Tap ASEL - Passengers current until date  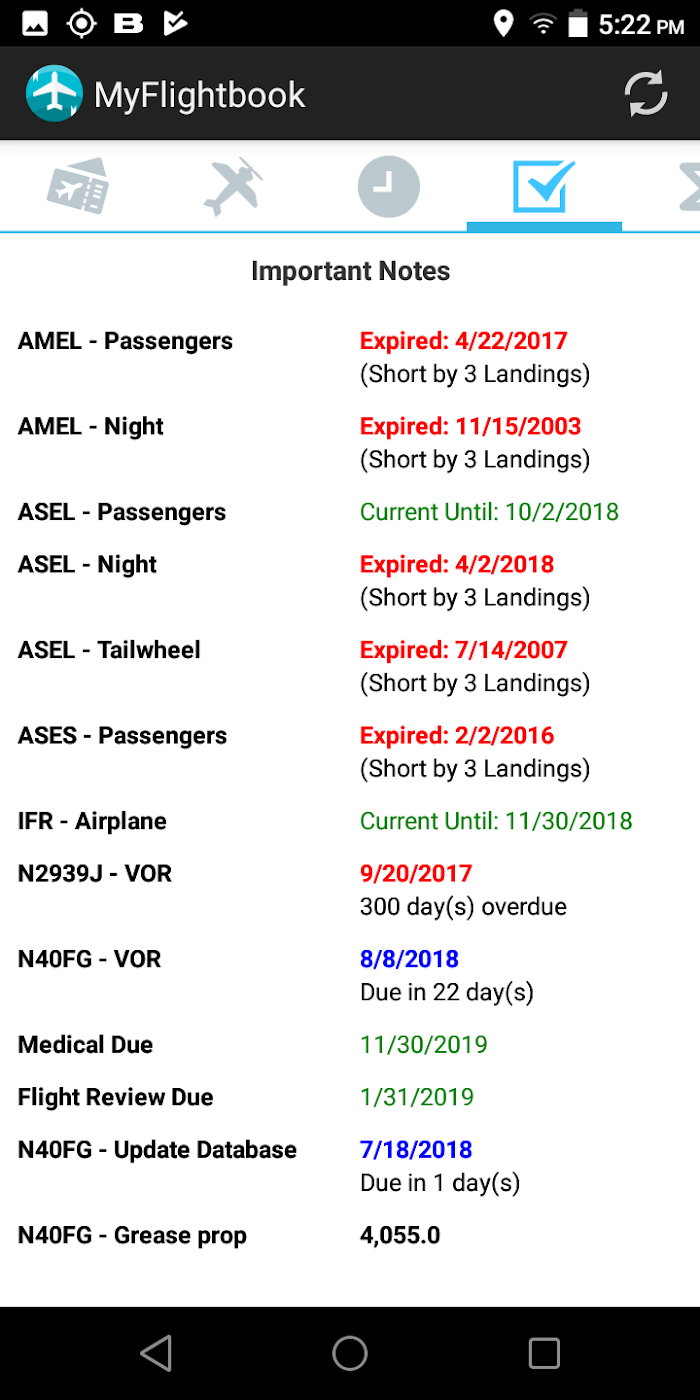coord(489,512)
